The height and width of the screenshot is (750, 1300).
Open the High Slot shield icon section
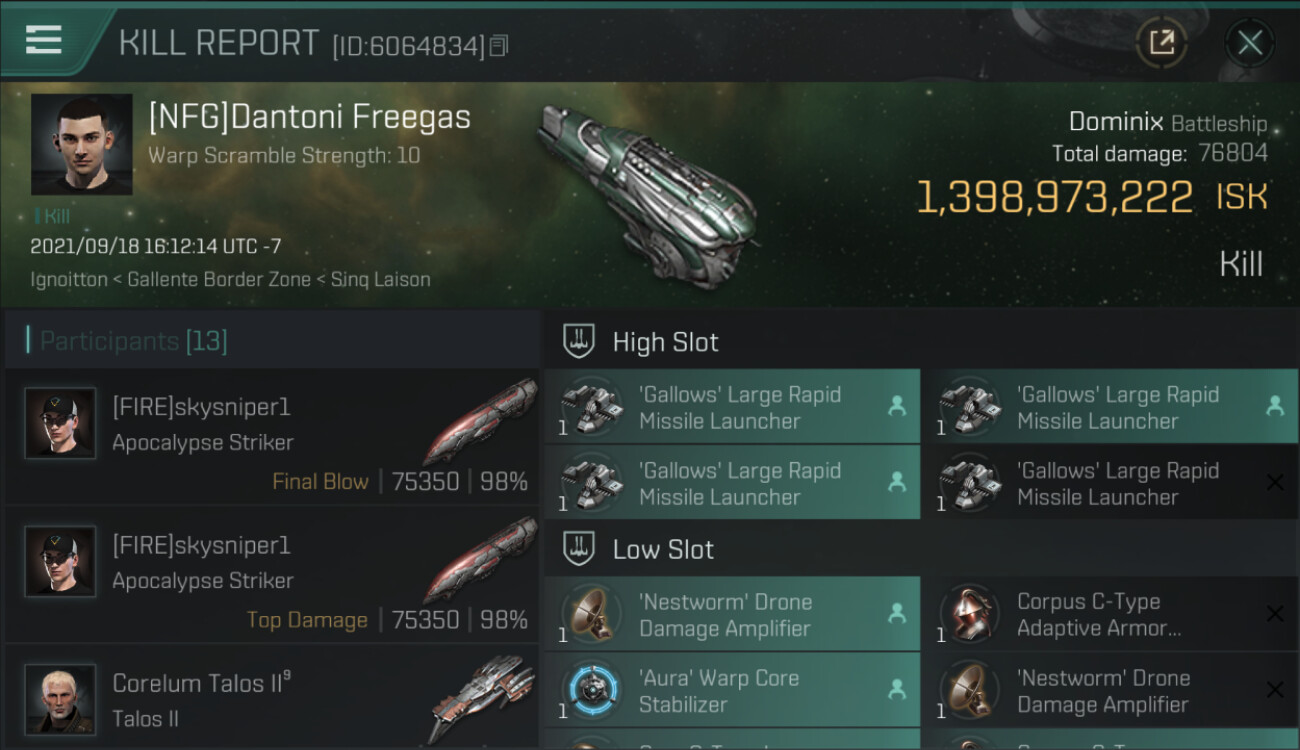pyautogui.click(x=580, y=342)
